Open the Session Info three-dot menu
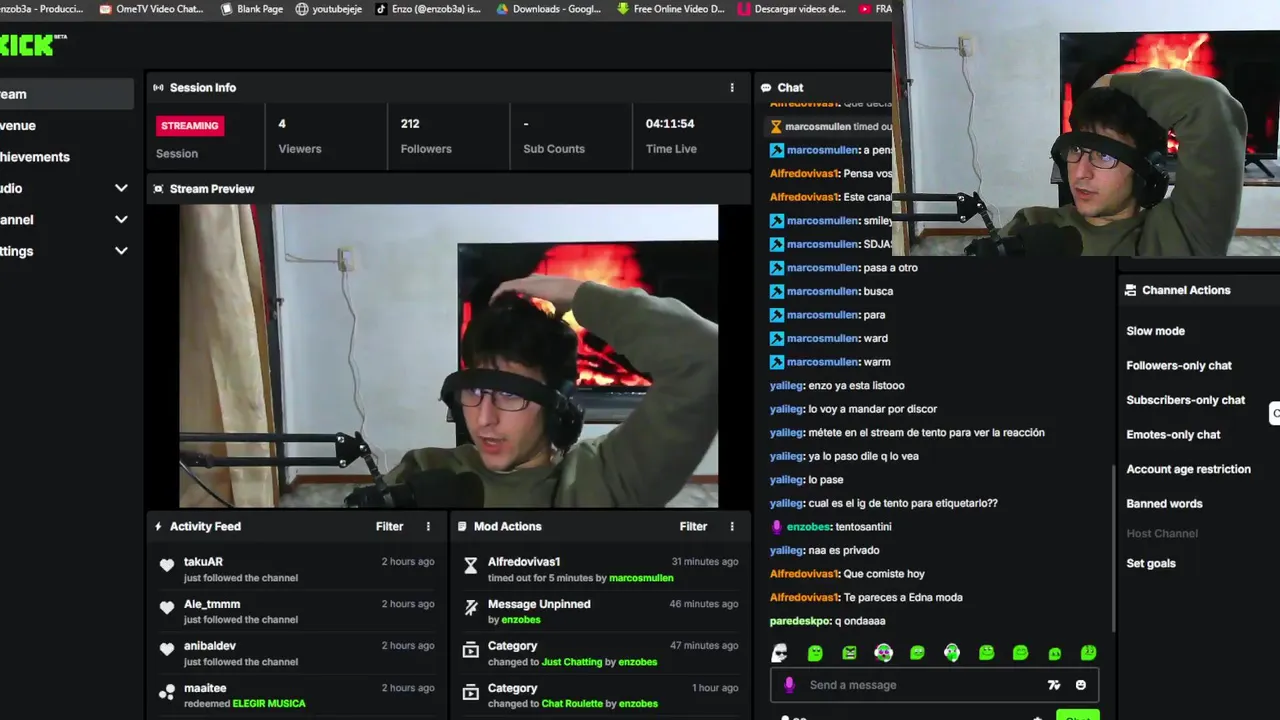Screen dimensions: 1280x720 point(732,88)
